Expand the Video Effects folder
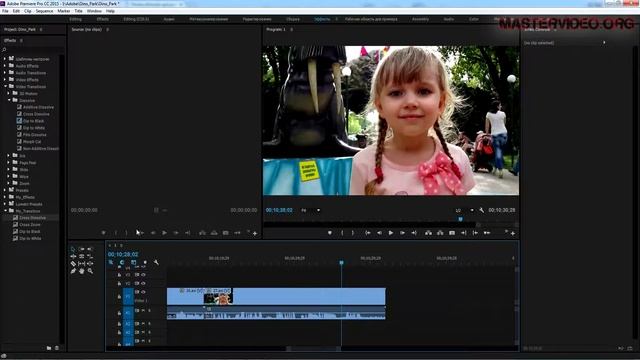Screen dimensions: 640x360 (x=5, y=80)
